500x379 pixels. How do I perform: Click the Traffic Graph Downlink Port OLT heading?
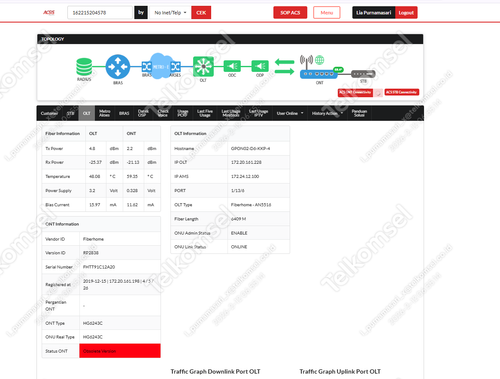click(215, 371)
